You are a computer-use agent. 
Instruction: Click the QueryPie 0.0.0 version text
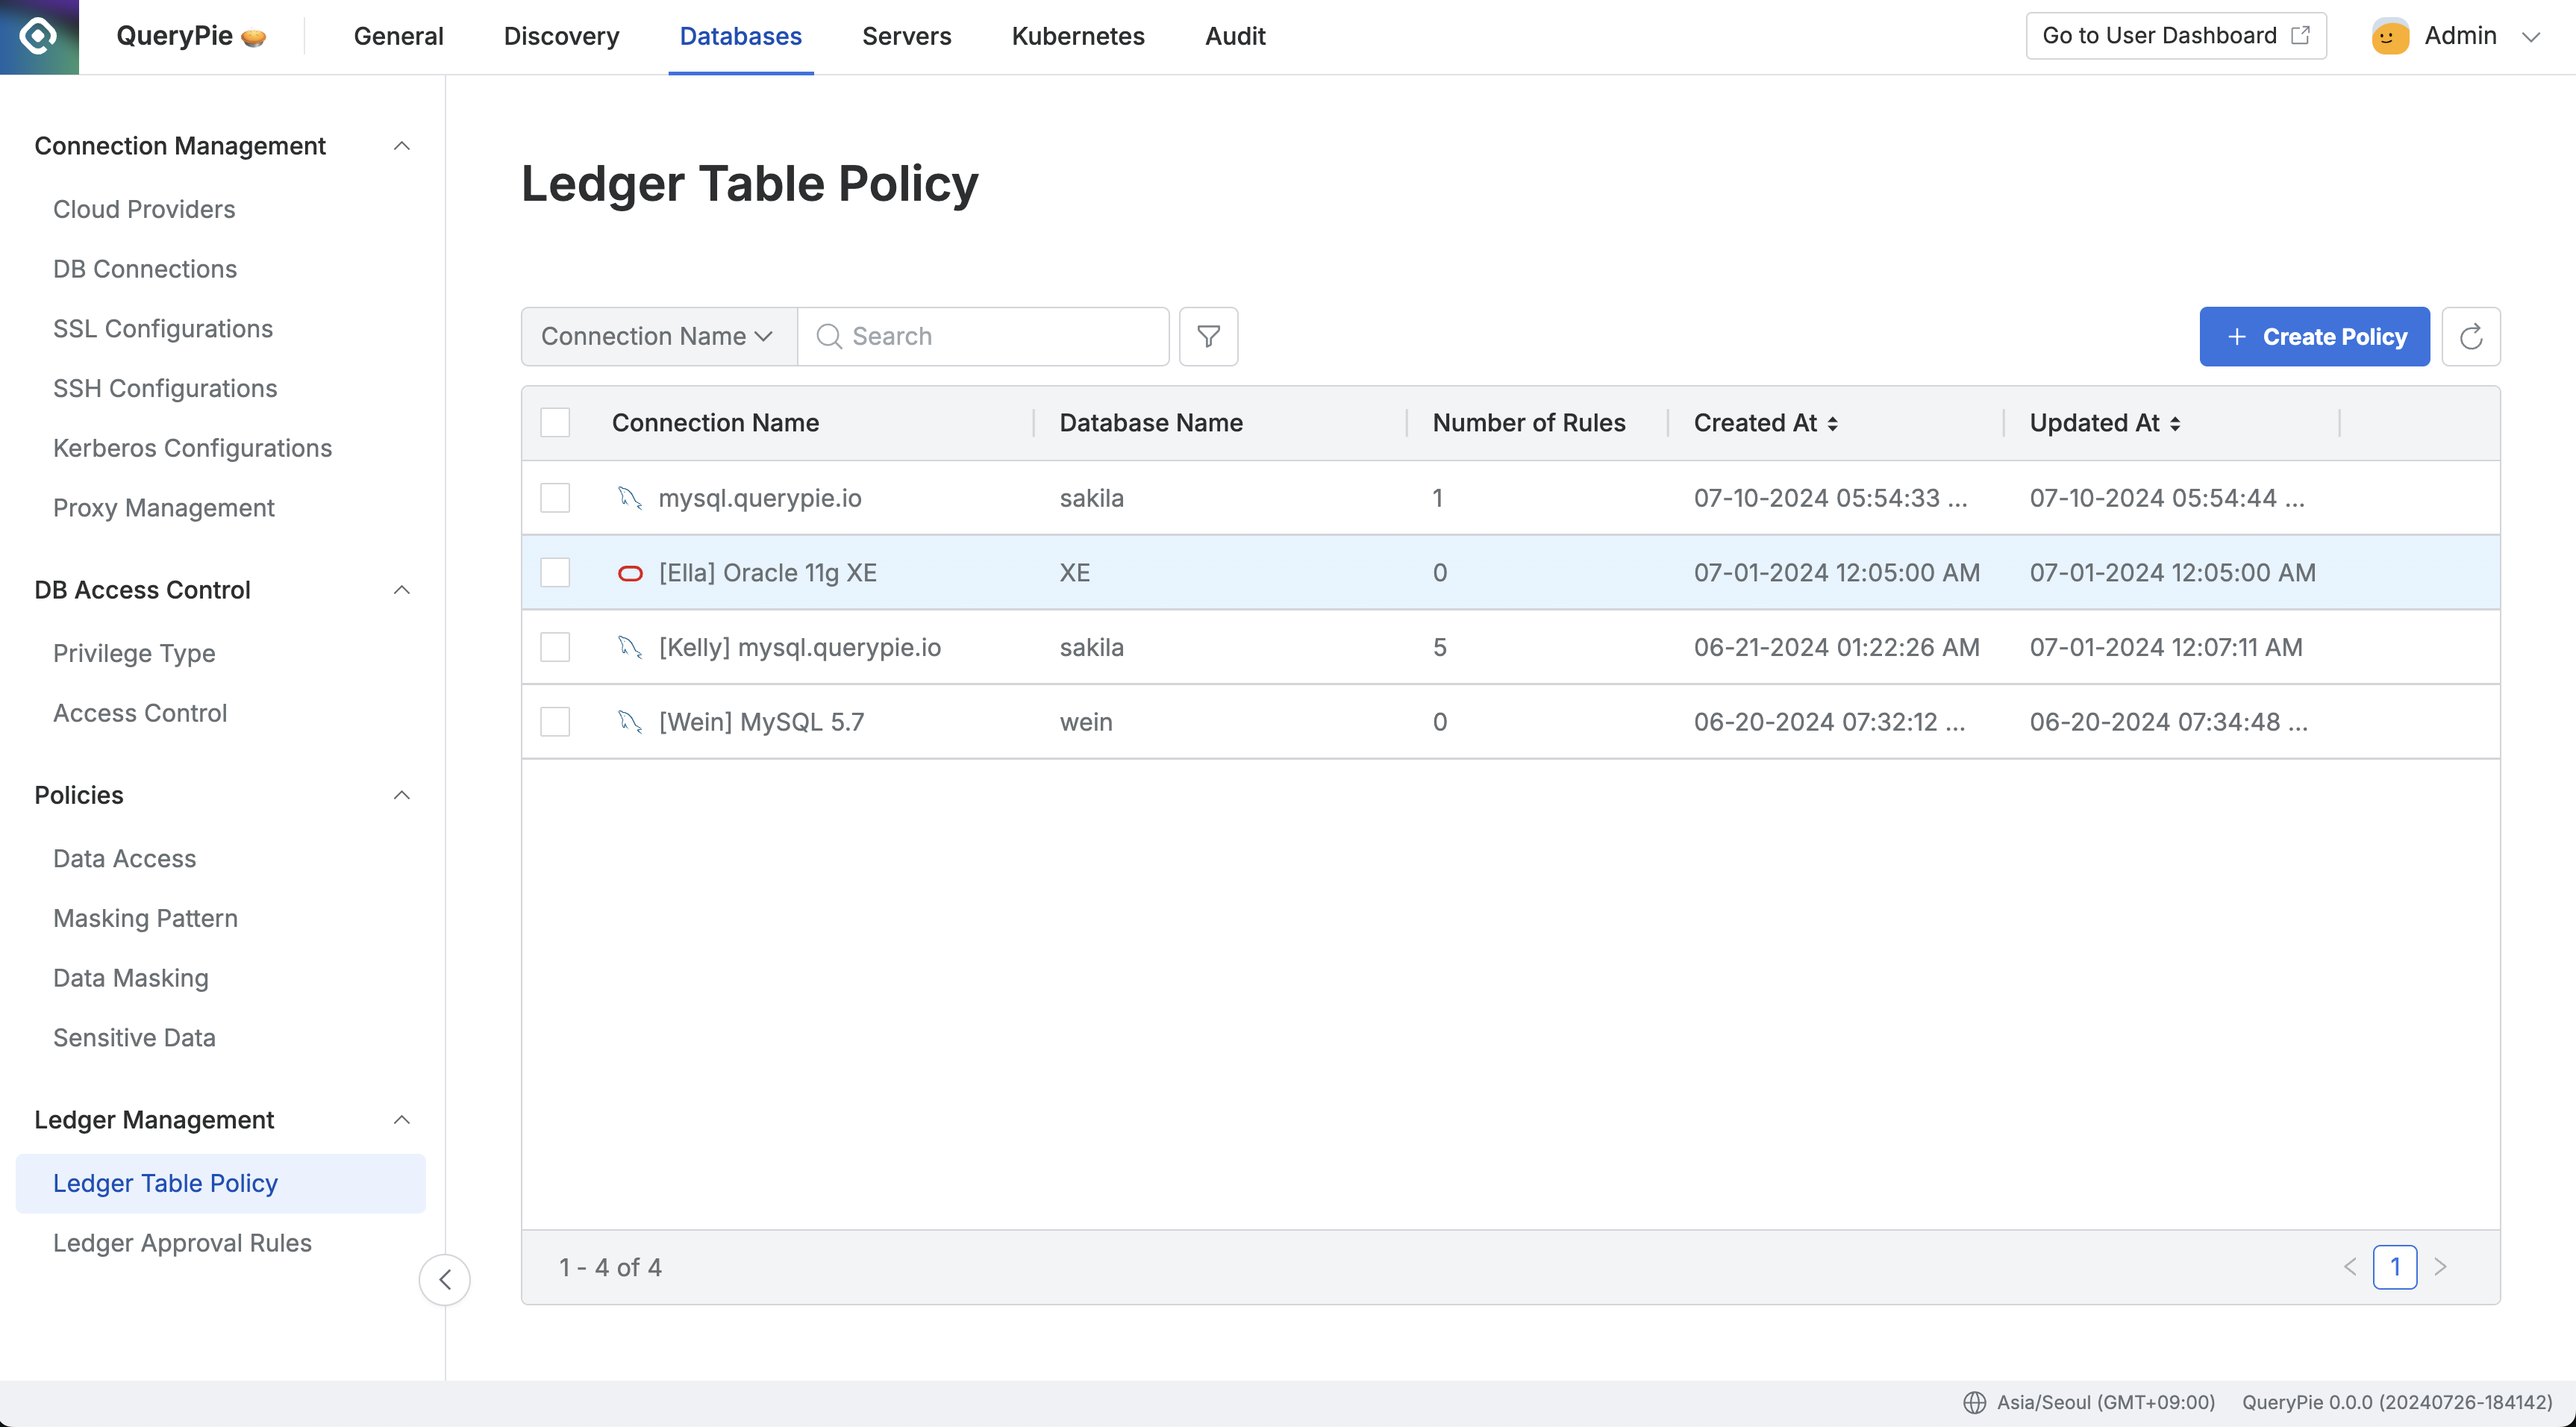(2397, 1402)
